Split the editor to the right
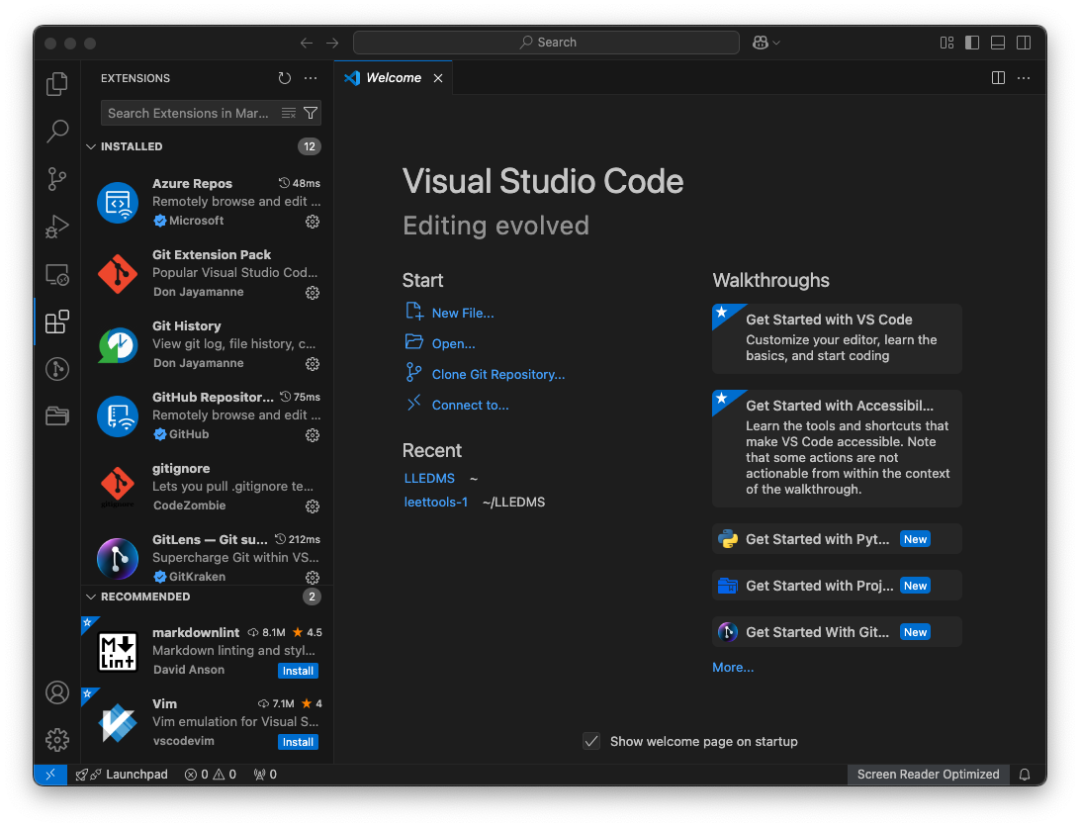Viewport: 1080px width, 827px height. click(998, 78)
